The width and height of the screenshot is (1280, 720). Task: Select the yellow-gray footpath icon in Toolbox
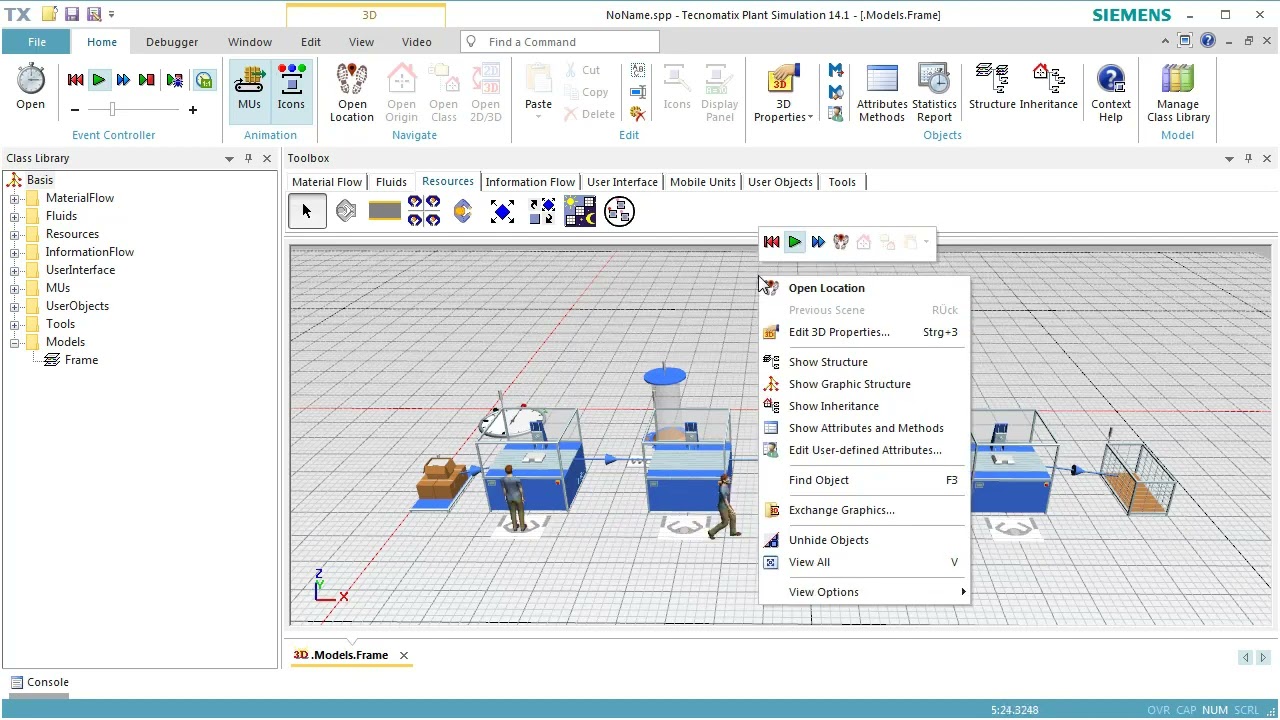click(385, 211)
